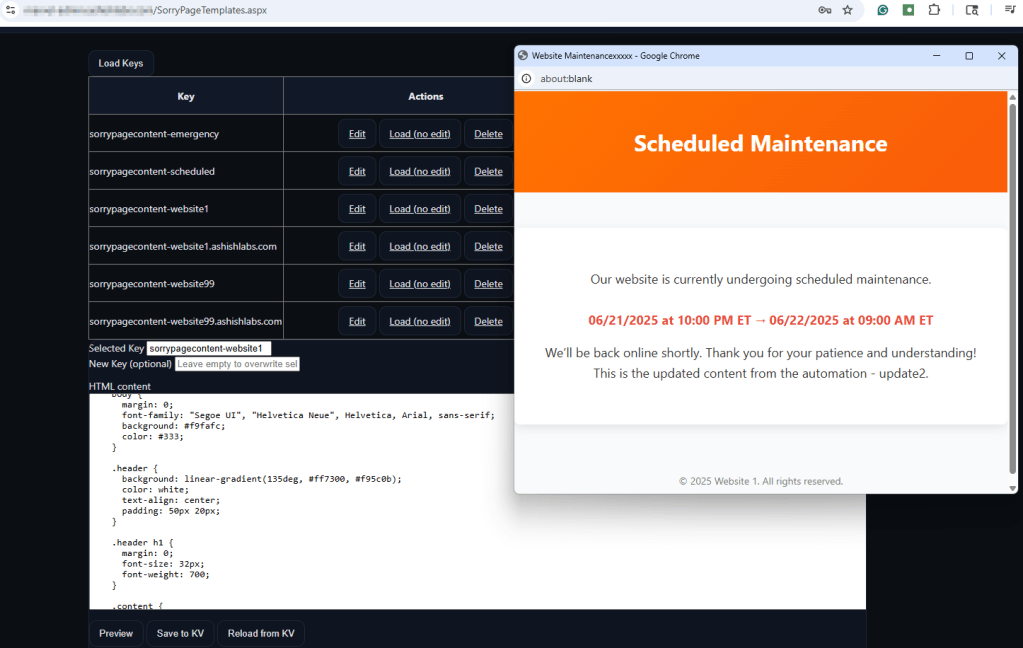Screen dimensions: 1023x648
Task: Open the Extensions puzzle piece menu
Action: point(934,10)
